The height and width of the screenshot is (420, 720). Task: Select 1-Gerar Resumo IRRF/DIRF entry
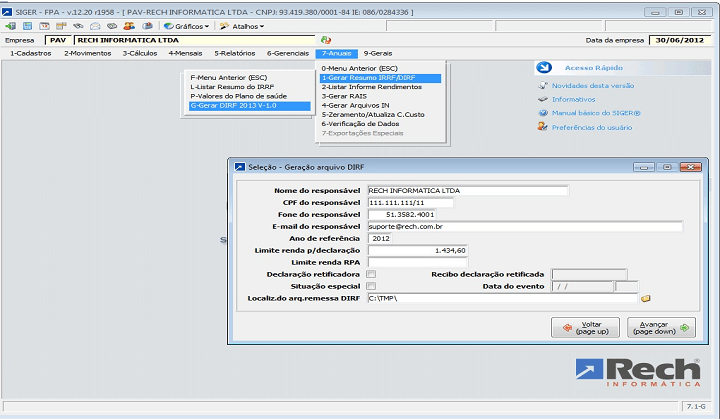point(380,78)
